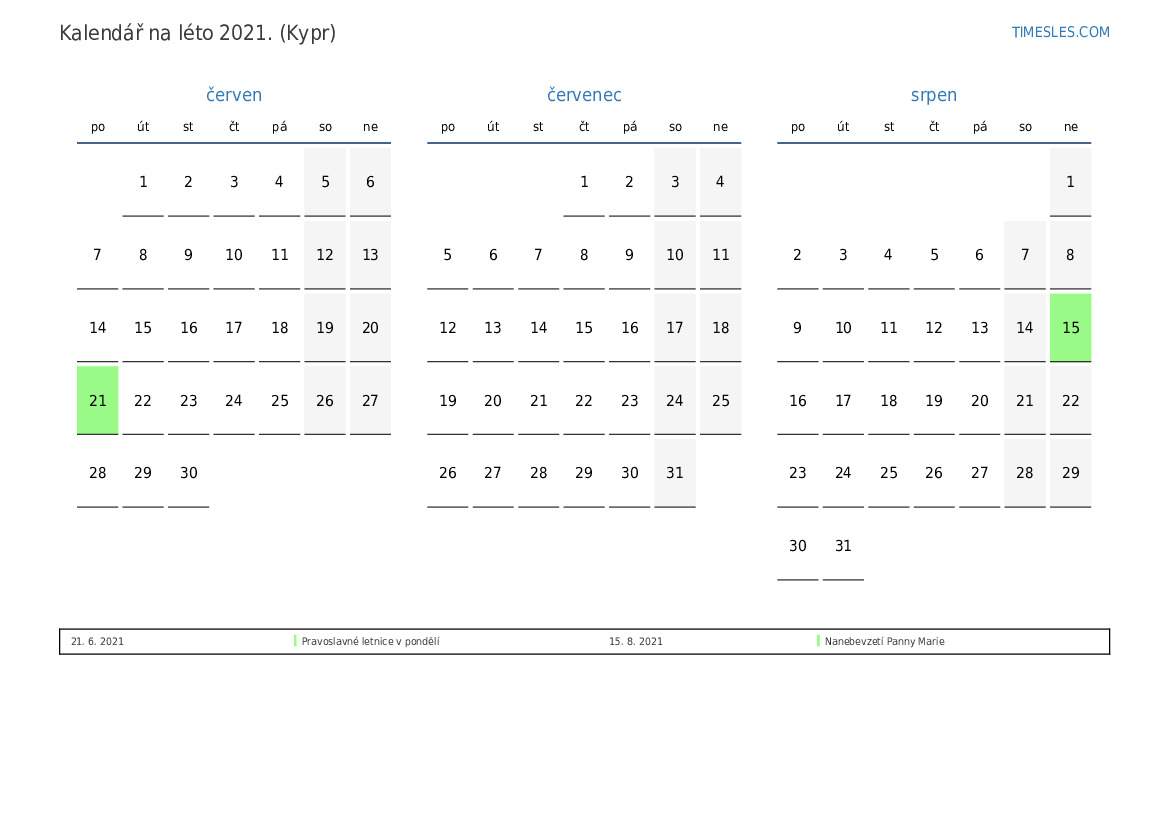
Task: Open the TIMESLES.COM link
Action: [x=1060, y=32]
